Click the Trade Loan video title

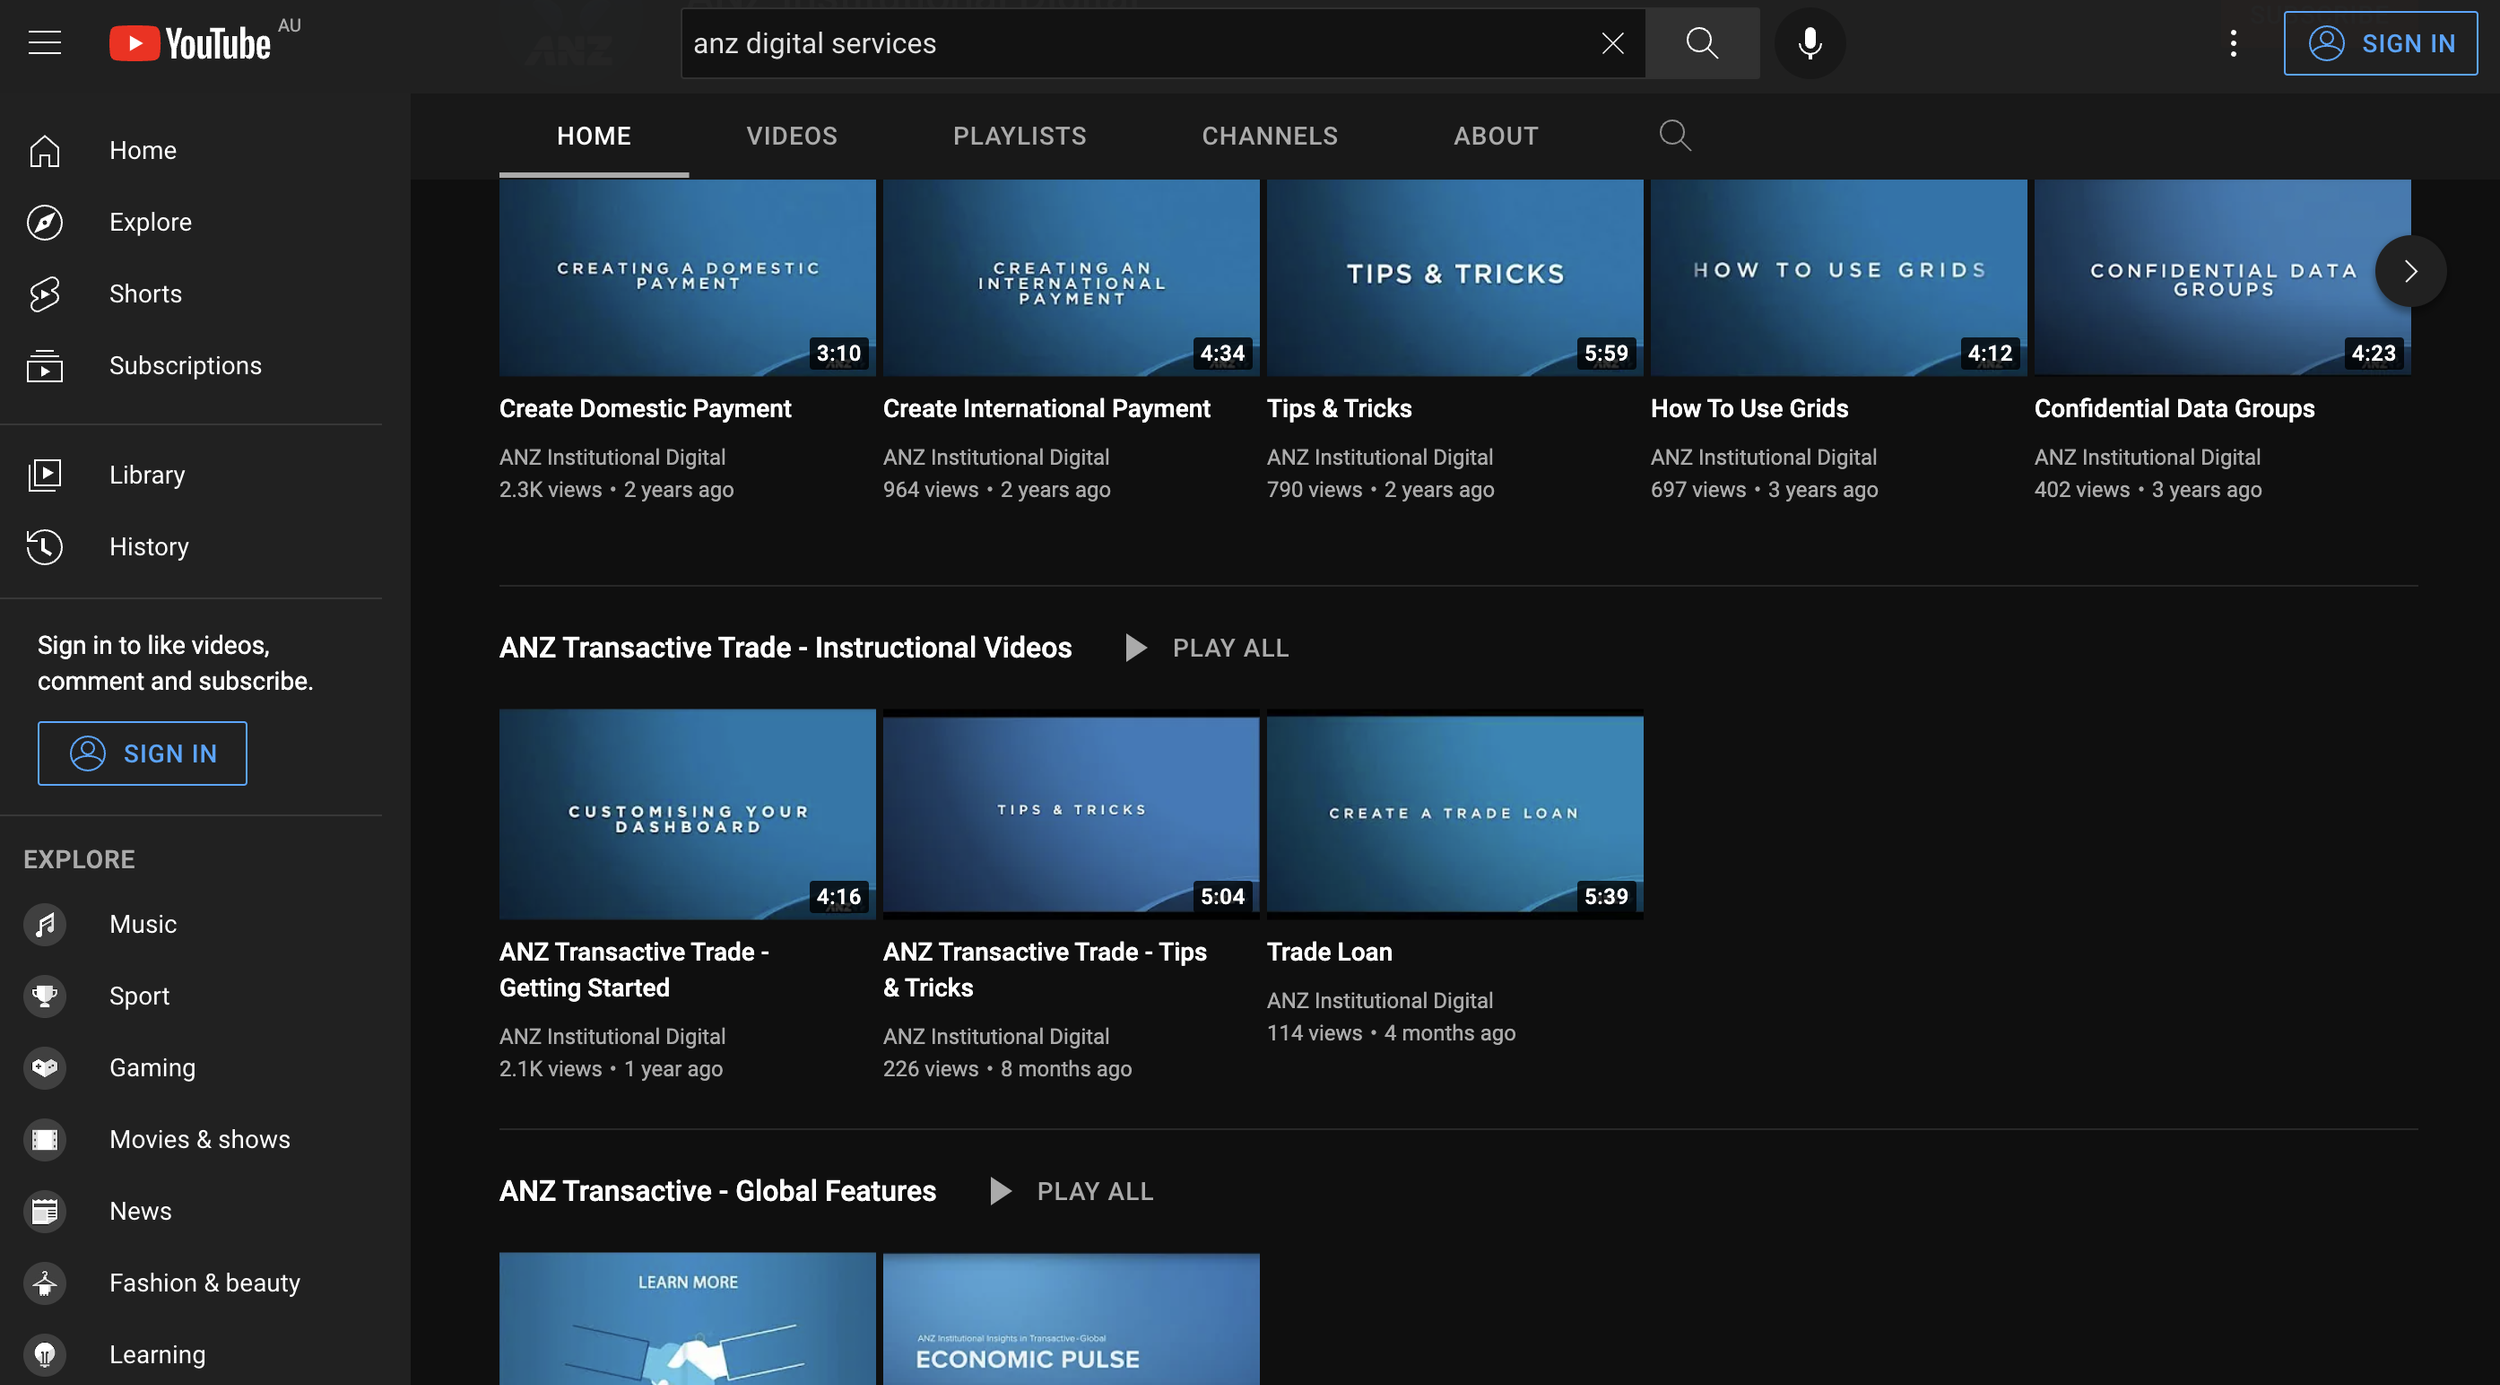[1329, 952]
